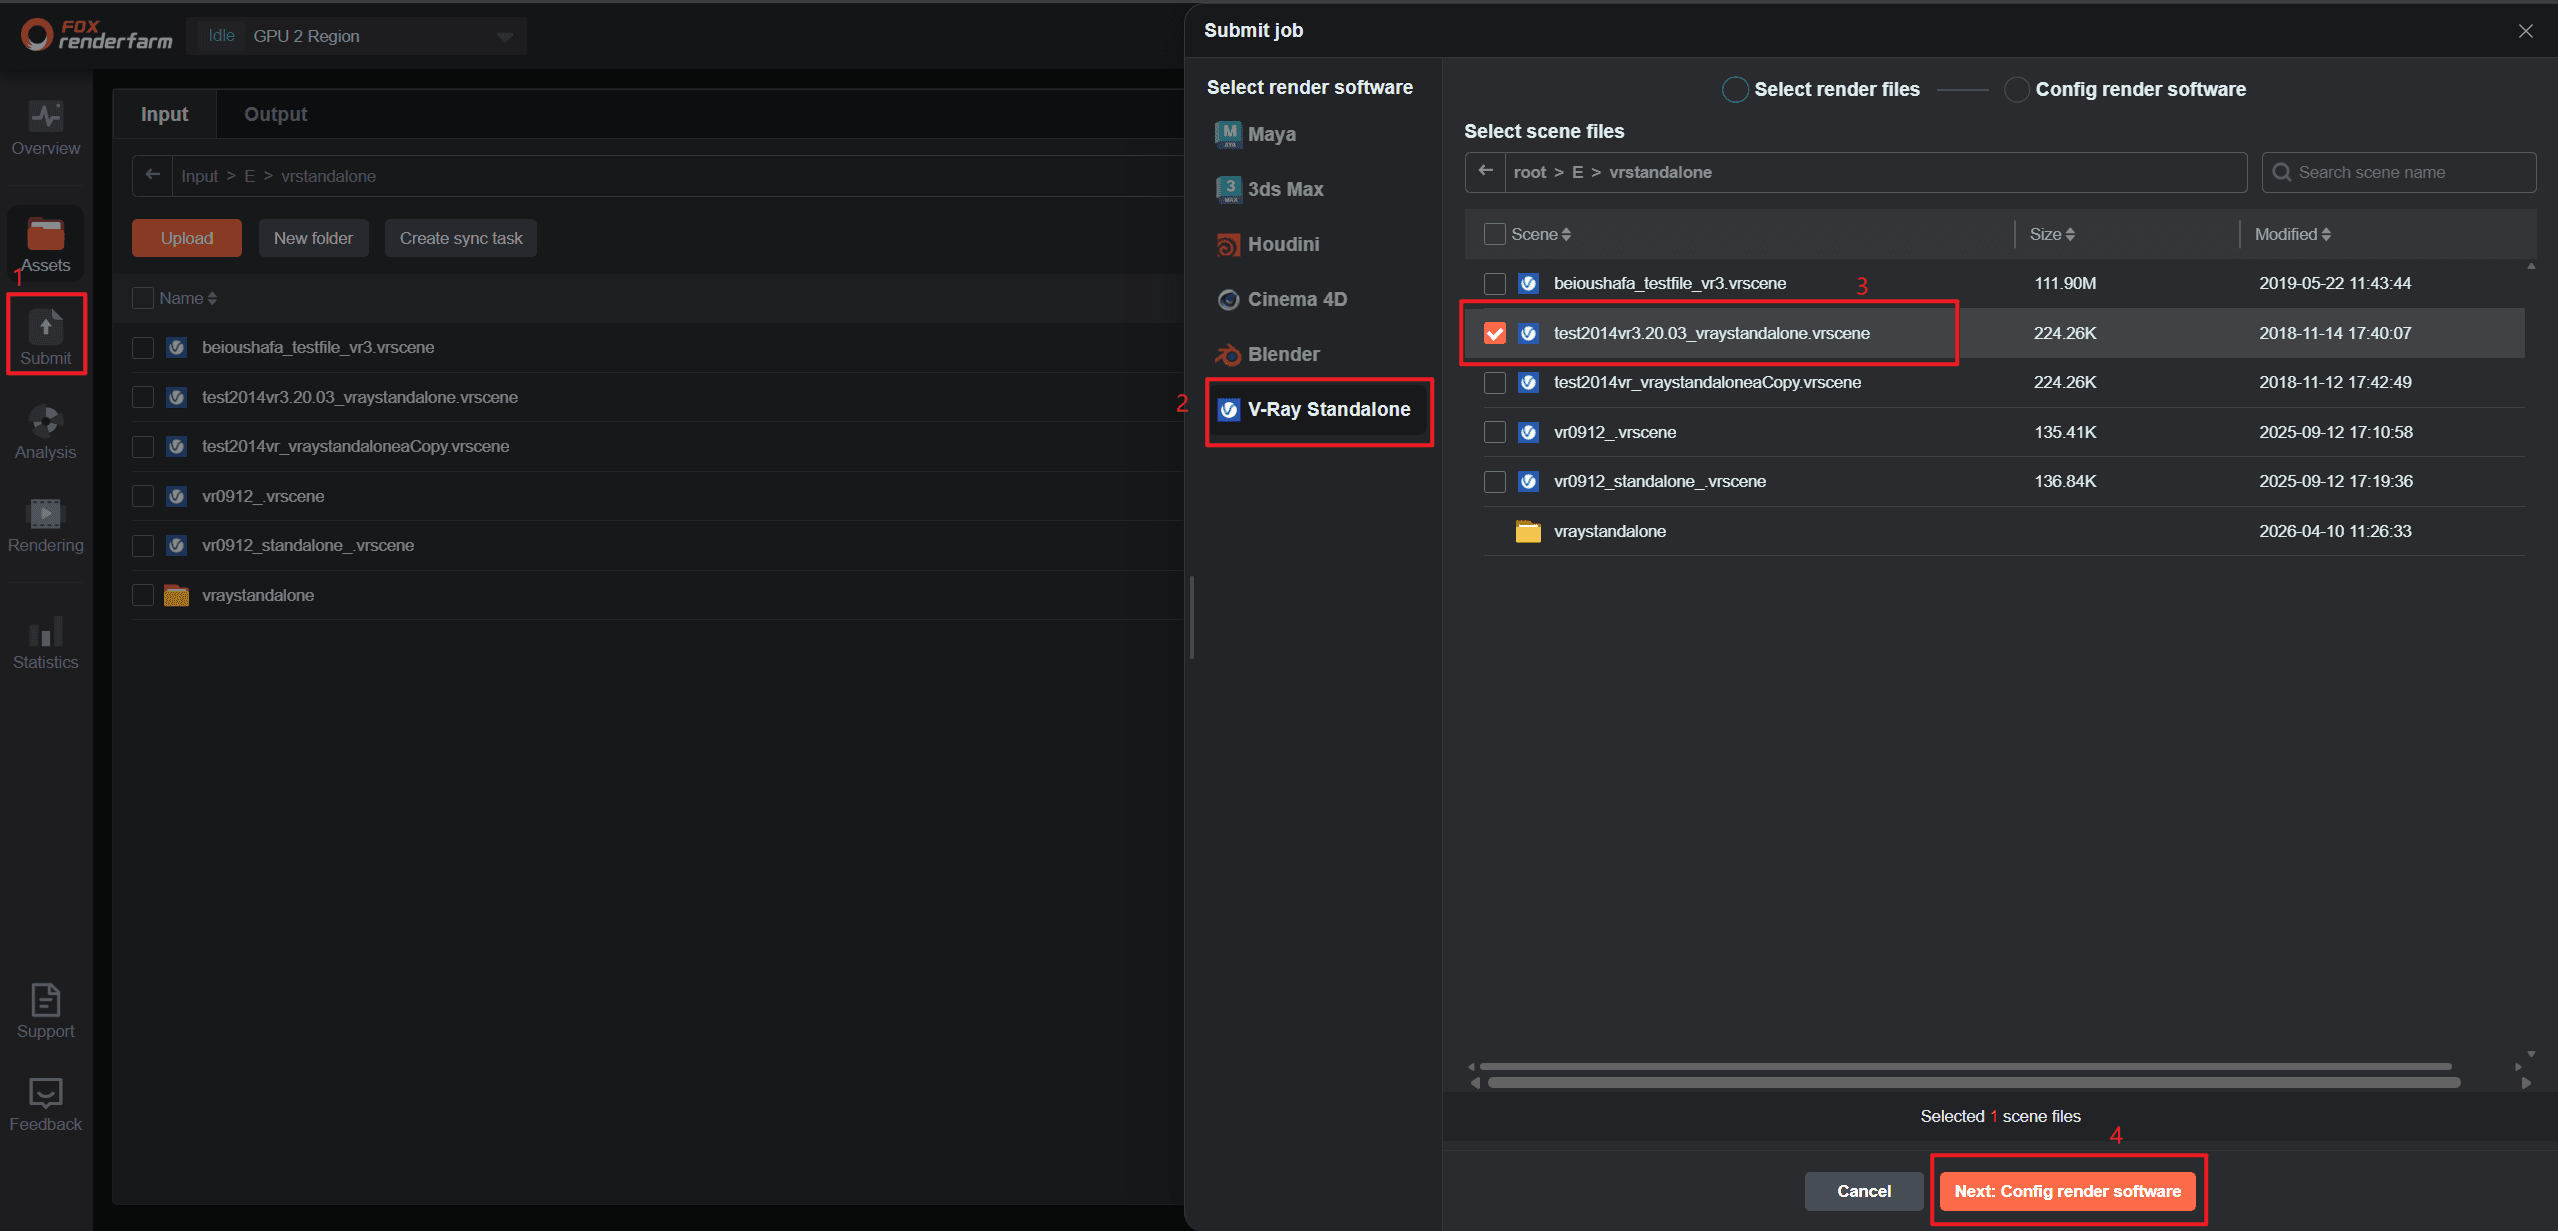Click the Support document icon
Image resolution: width=2558 pixels, height=1231 pixels.
tap(45, 1000)
